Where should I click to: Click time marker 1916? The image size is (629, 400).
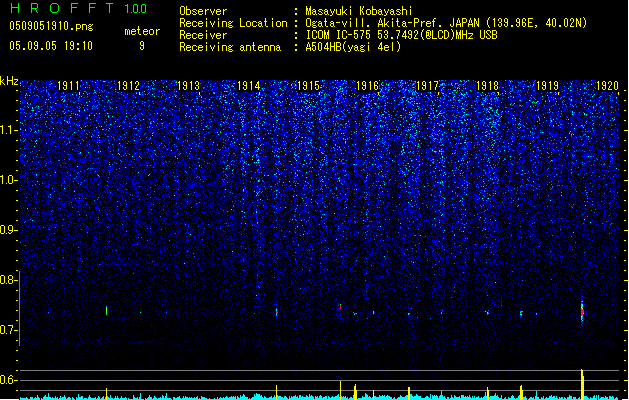368,86
